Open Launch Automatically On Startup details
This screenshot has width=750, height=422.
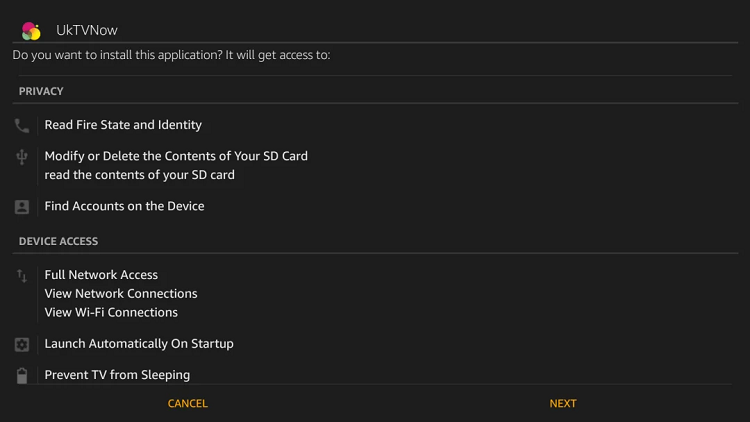(139, 344)
